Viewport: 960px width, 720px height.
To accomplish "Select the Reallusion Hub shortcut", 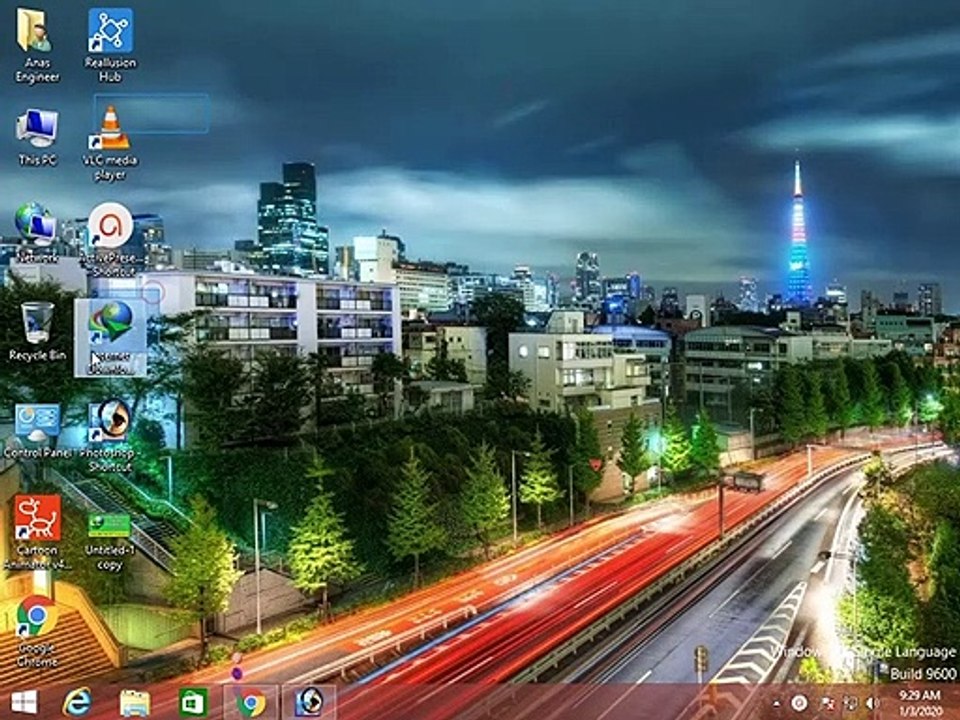I will [x=110, y=47].
